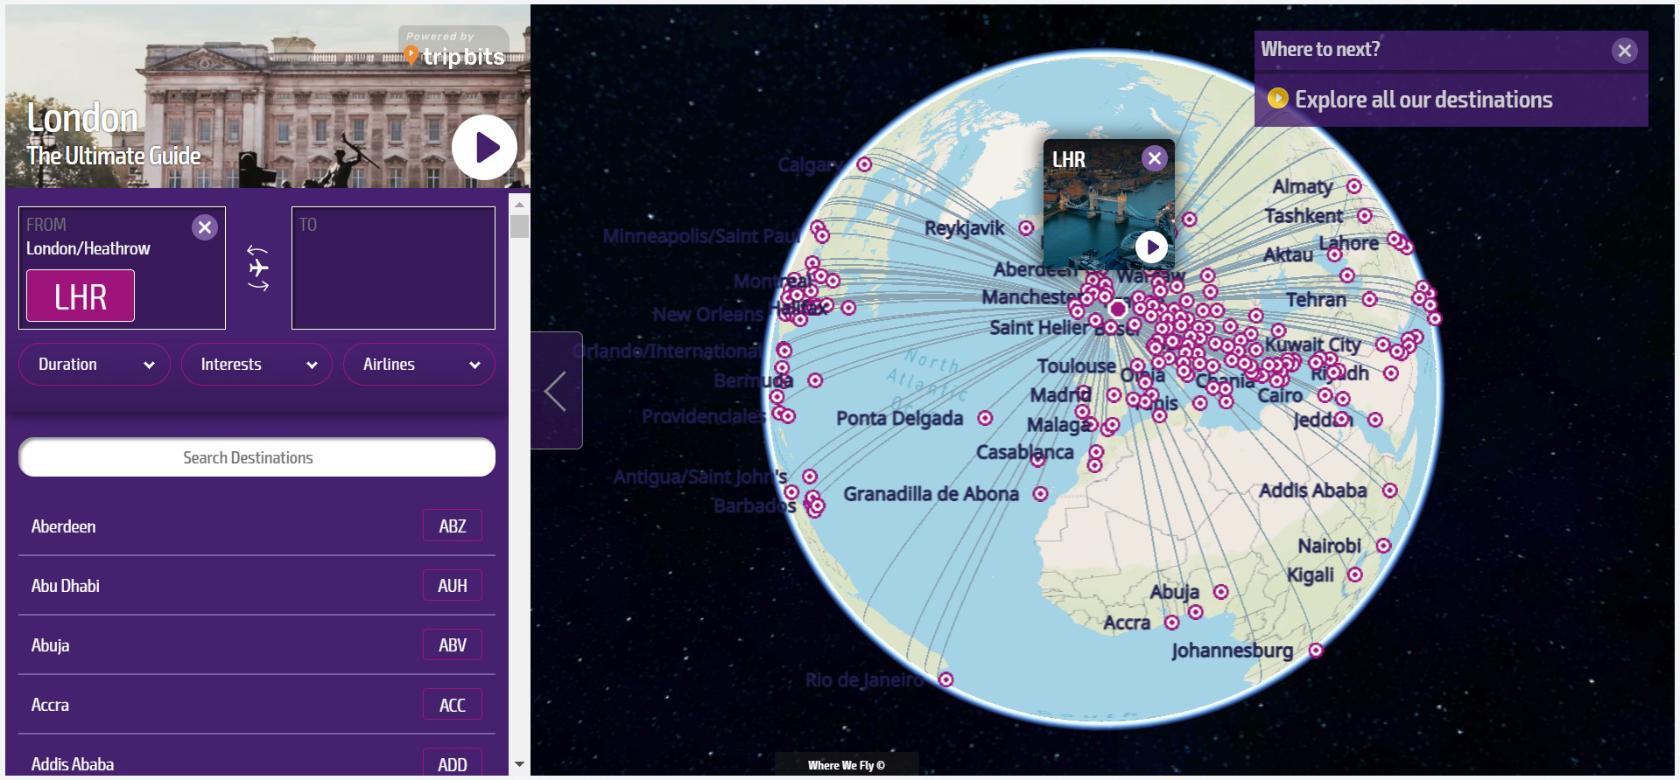The width and height of the screenshot is (1680, 780).
Task: Click the ACC airport code button
Action: pos(452,705)
